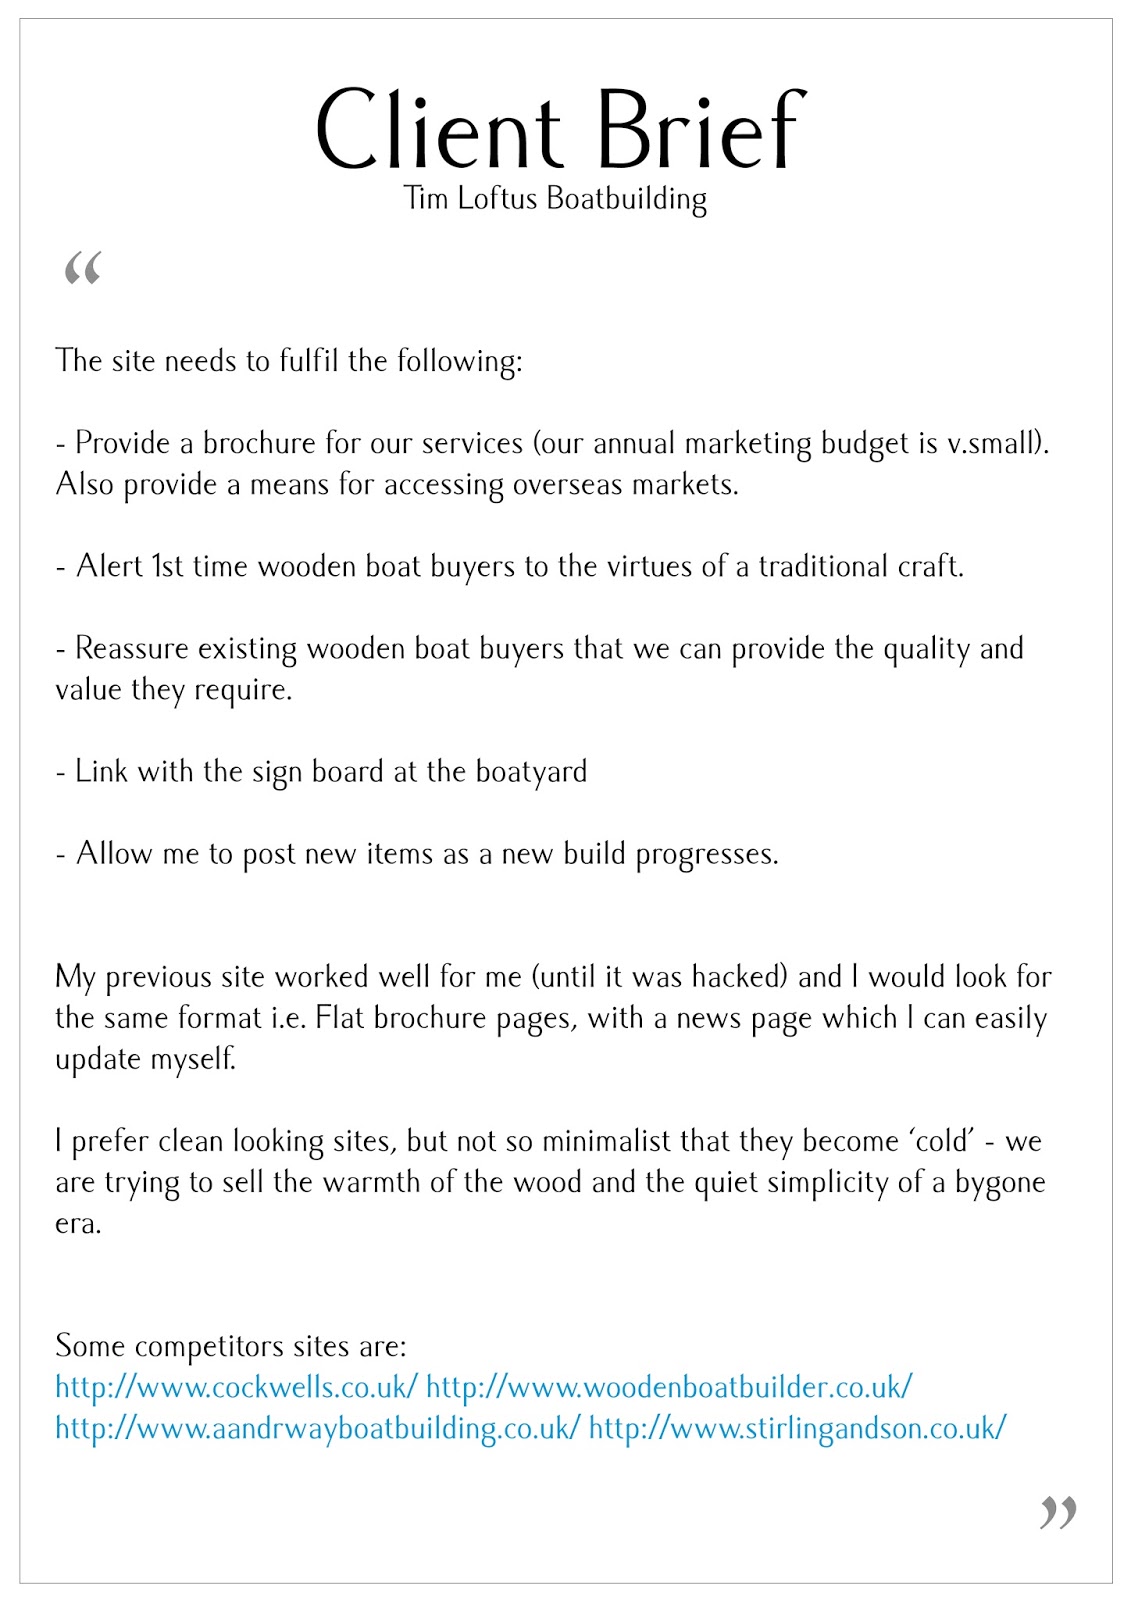This screenshot has width=1131, height=1600.
Task: Click the "Also provide a means" line
Action: (x=397, y=484)
